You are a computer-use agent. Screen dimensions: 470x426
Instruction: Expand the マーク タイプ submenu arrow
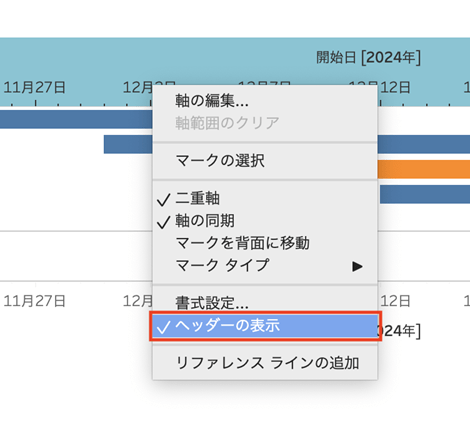pos(357,266)
